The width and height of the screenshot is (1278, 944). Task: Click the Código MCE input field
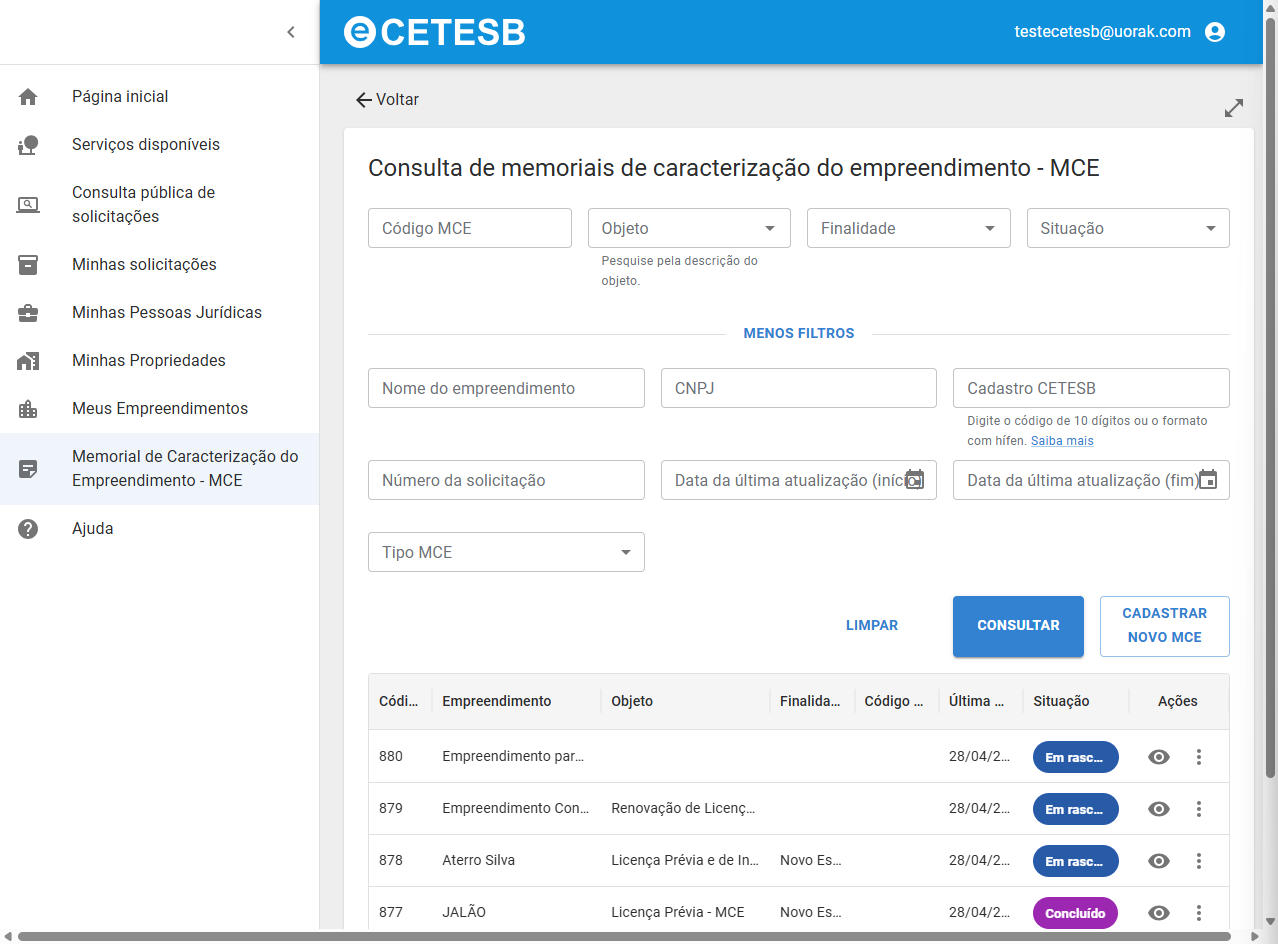(469, 228)
